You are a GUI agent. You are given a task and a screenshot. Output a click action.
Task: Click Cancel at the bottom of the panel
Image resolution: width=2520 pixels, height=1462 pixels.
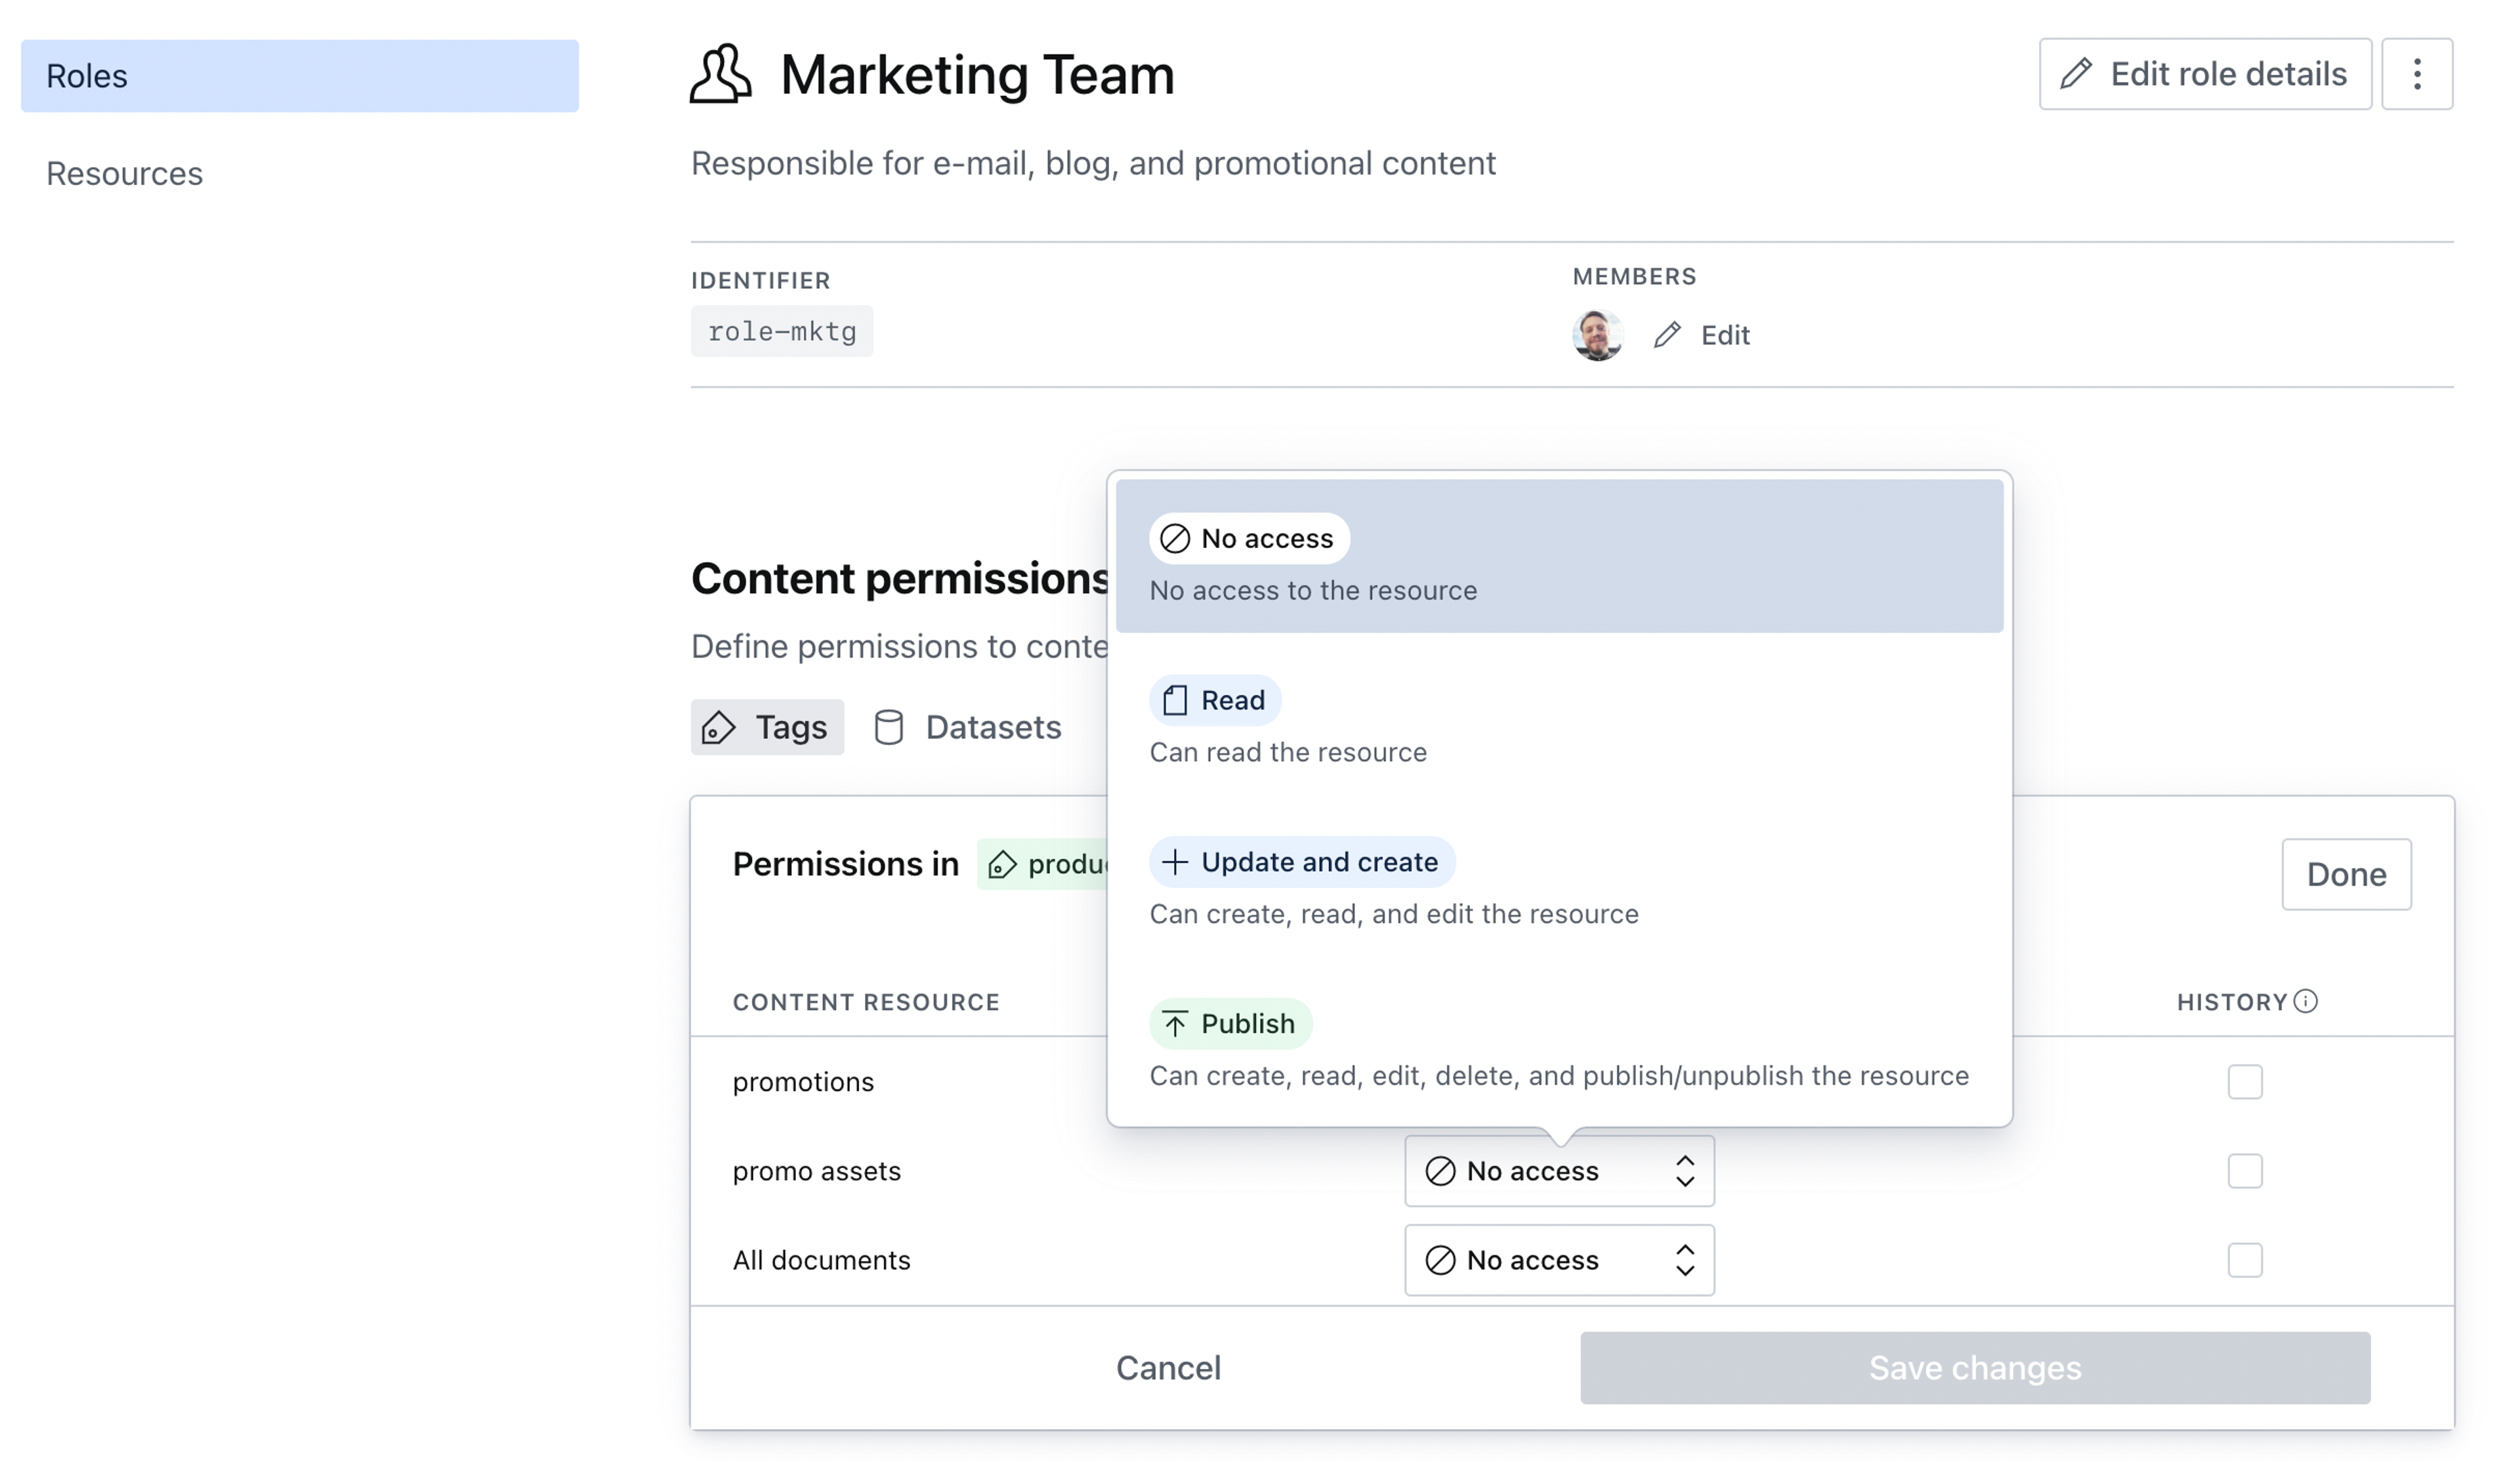point(1168,1367)
